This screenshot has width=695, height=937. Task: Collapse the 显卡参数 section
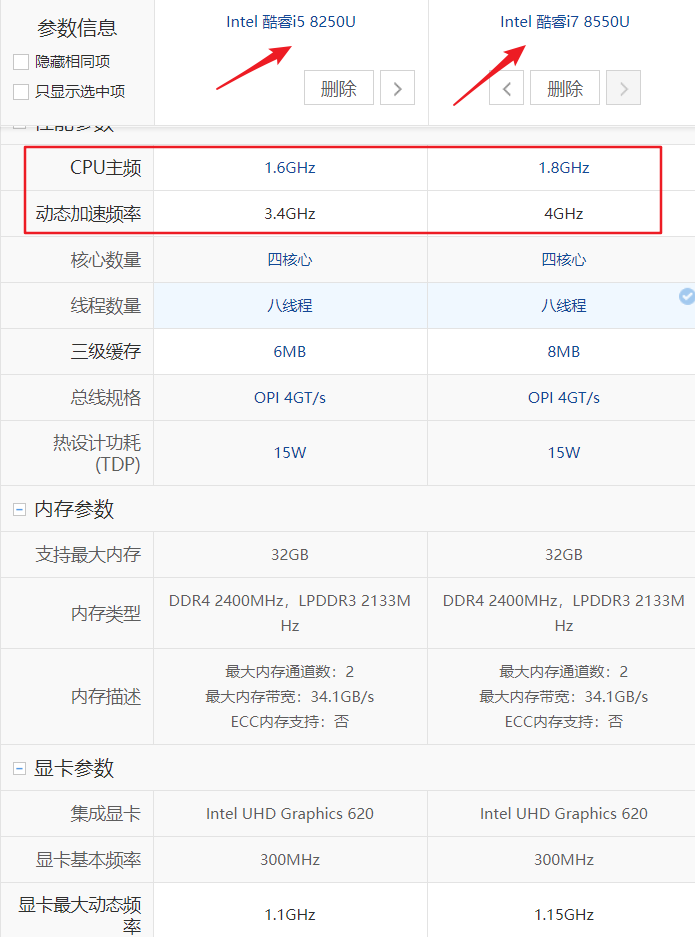point(20,768)
